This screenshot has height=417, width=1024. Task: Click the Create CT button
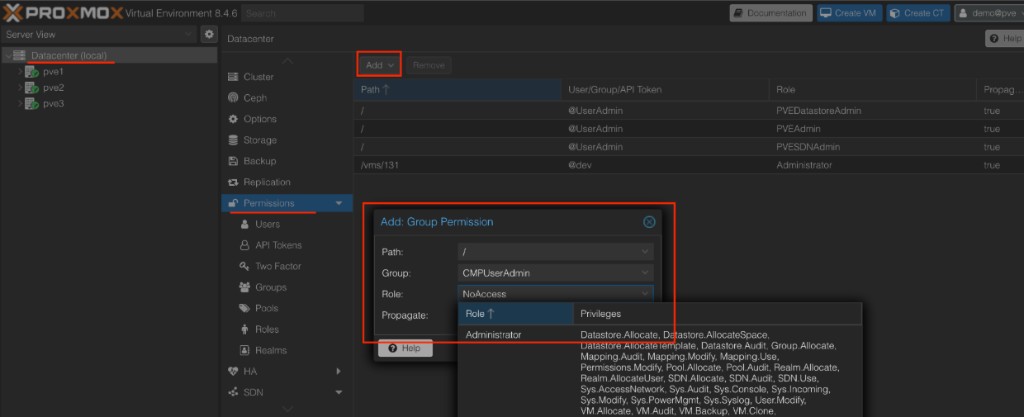918,13
